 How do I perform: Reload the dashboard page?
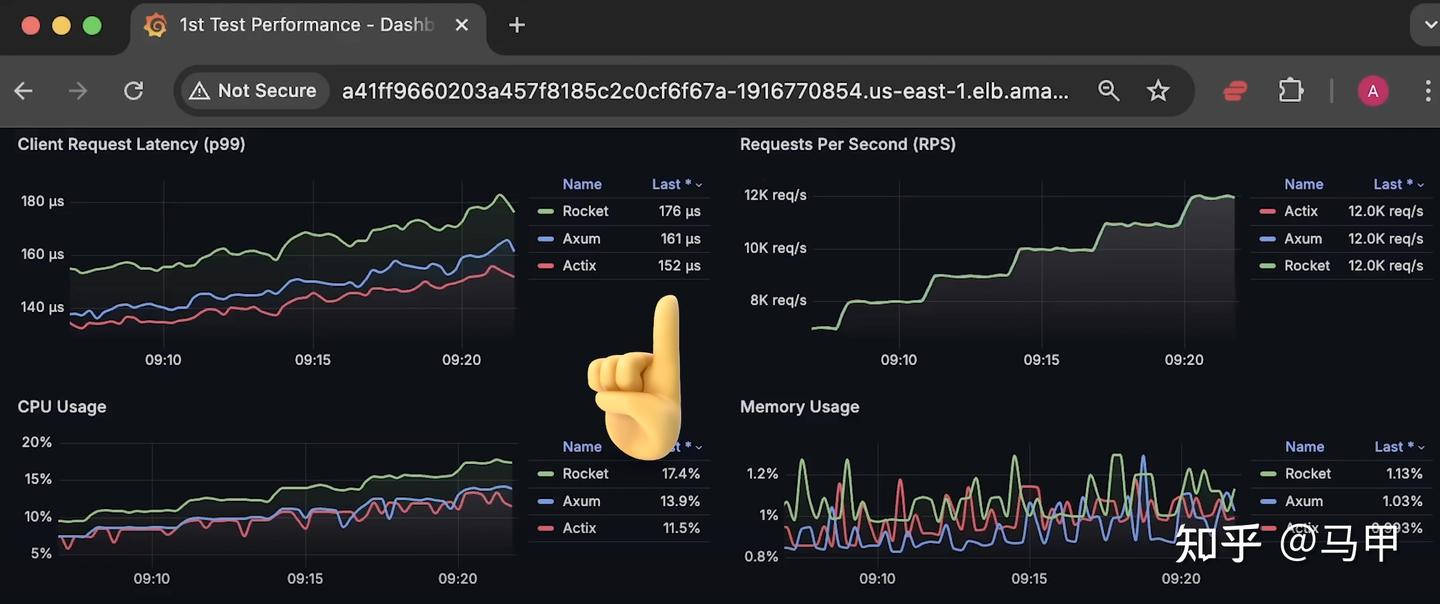[x=133, y=91]
